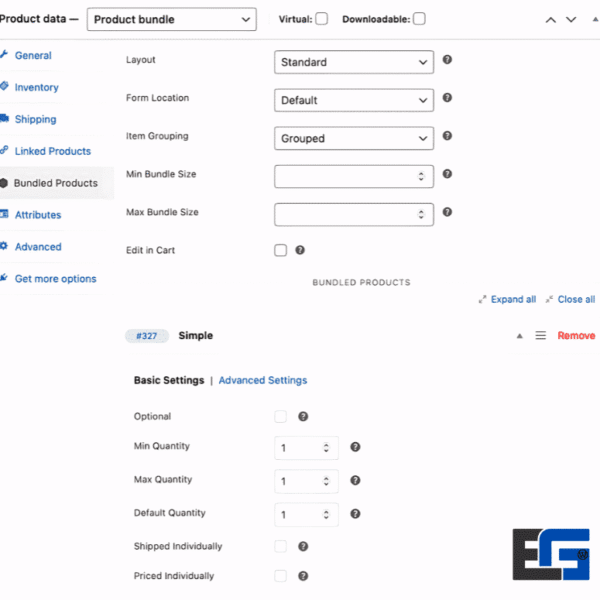Click the help icon for Max Bundle Size

coord(447,212)
